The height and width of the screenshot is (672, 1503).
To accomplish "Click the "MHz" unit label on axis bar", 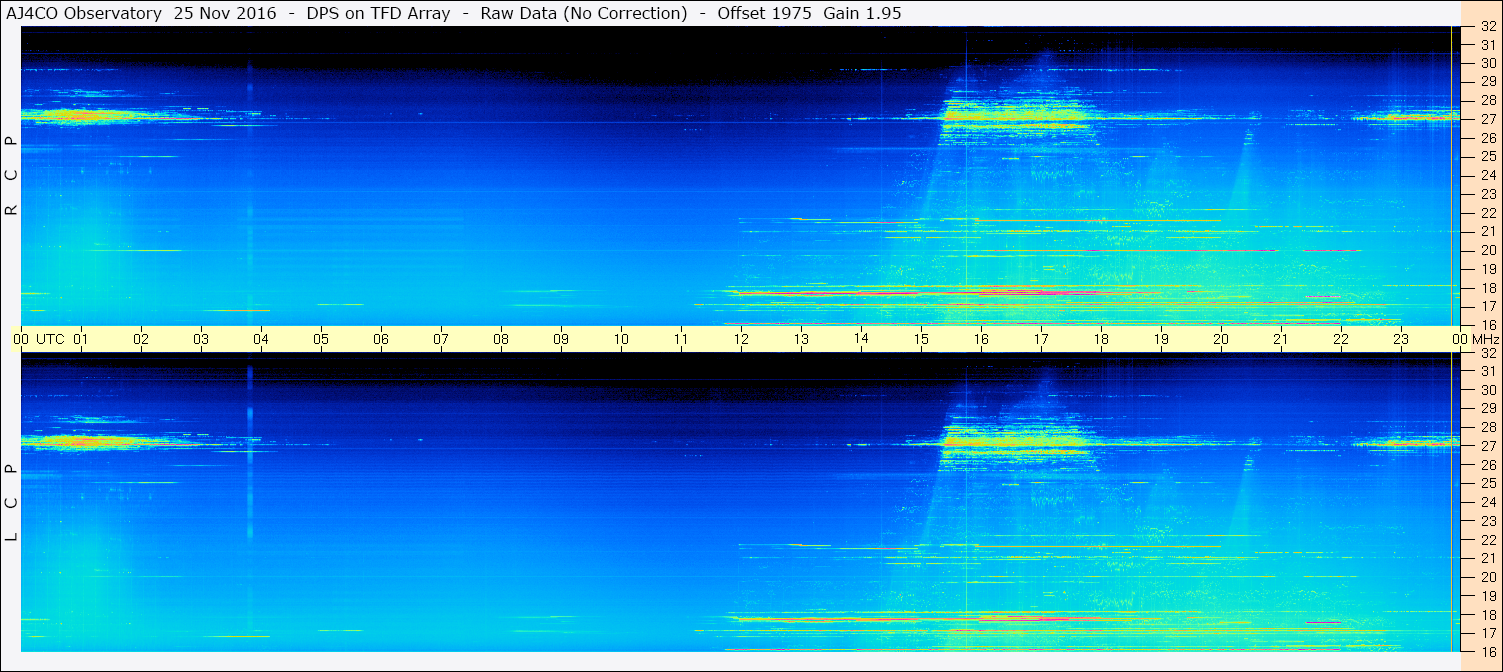I will (x=1484, y=339).
